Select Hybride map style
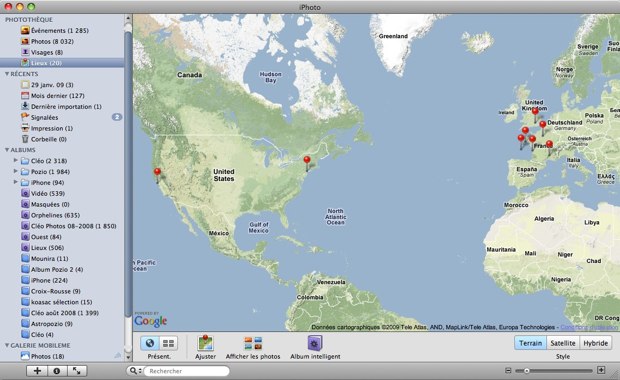Image resolution: width=620 pixels, height=380 pixels. coord(595,343)
